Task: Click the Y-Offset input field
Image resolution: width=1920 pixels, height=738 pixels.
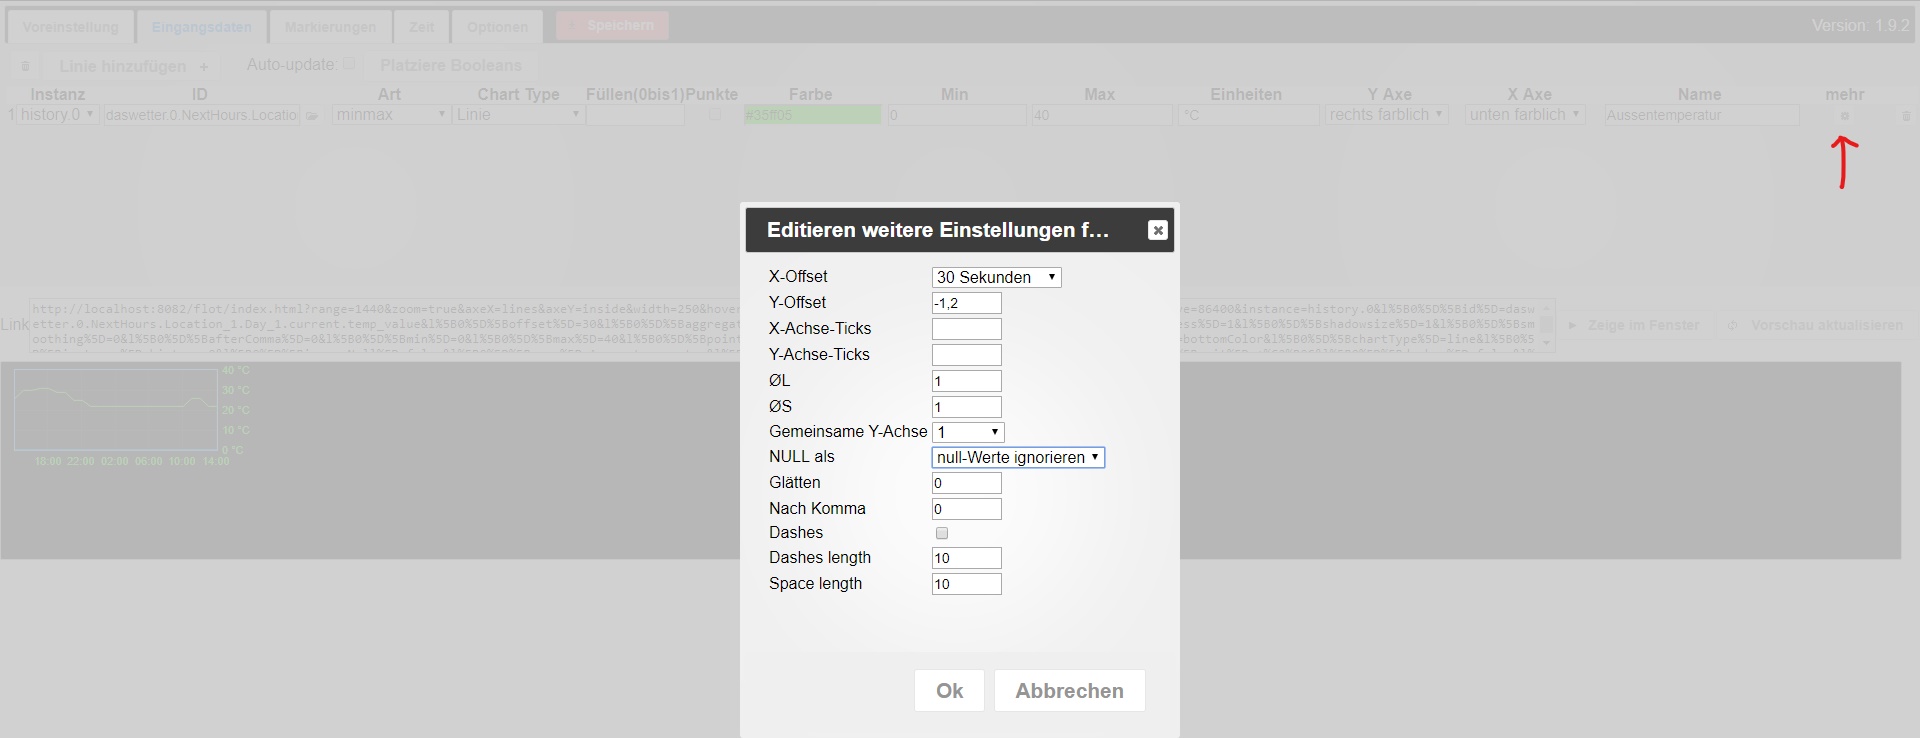Action: [x=966, y=303]
